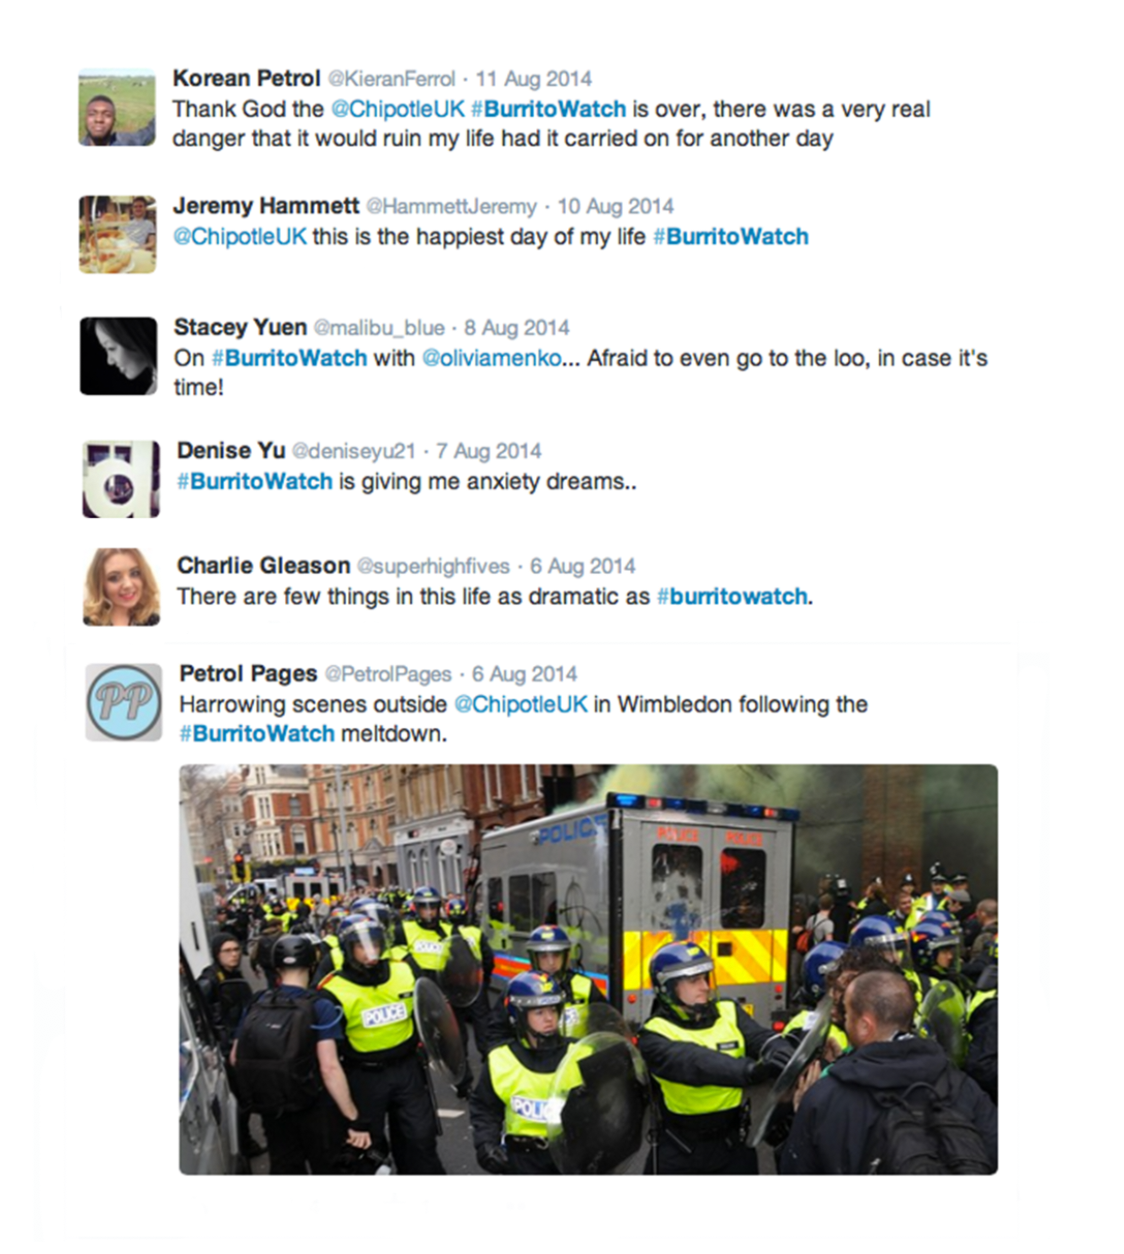Open the Petrol Pages display name
The width and height of the screenshot is (1124, 1254).
tap(248, 673)
